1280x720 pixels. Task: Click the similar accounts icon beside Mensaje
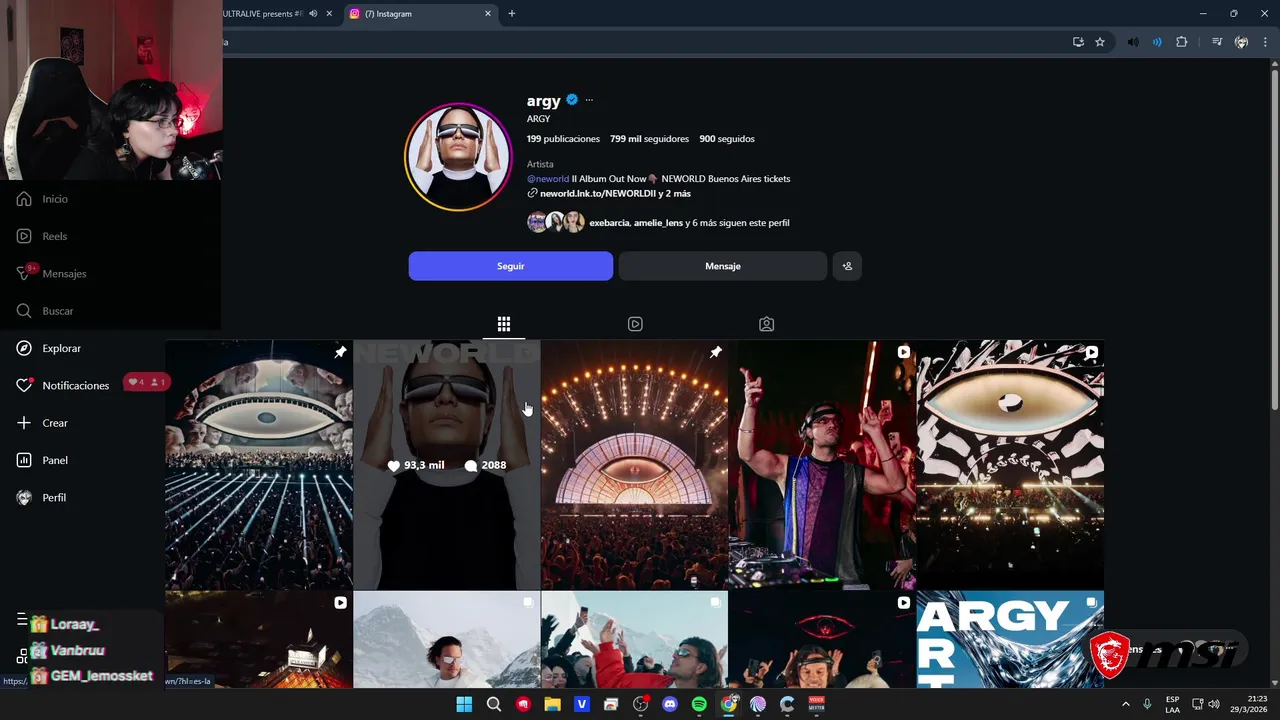coord(847,266)
